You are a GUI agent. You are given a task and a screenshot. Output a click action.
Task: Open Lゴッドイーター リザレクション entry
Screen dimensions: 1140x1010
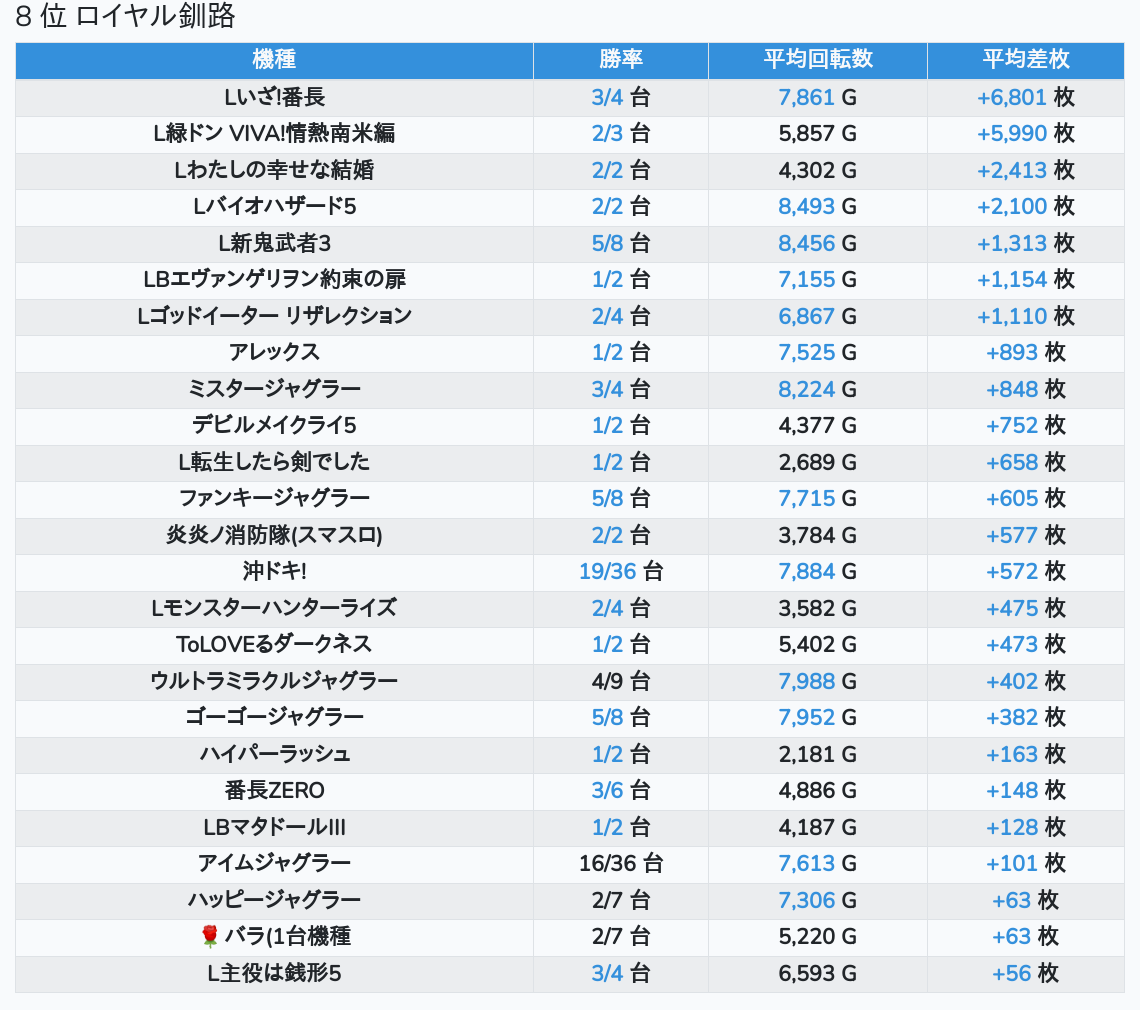[274, 316]
